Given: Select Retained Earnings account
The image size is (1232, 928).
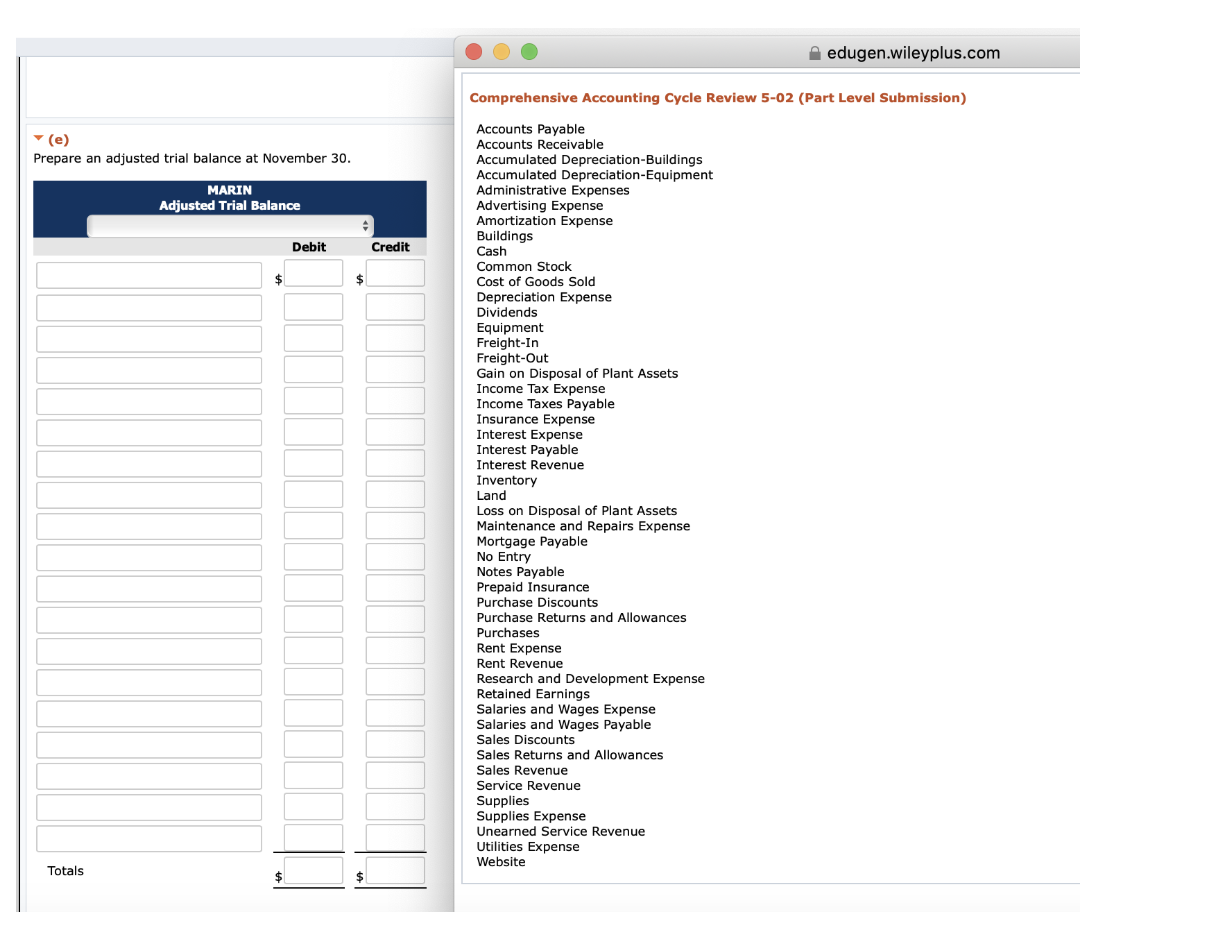Looking at the screenshot, I should coord(533,693).
